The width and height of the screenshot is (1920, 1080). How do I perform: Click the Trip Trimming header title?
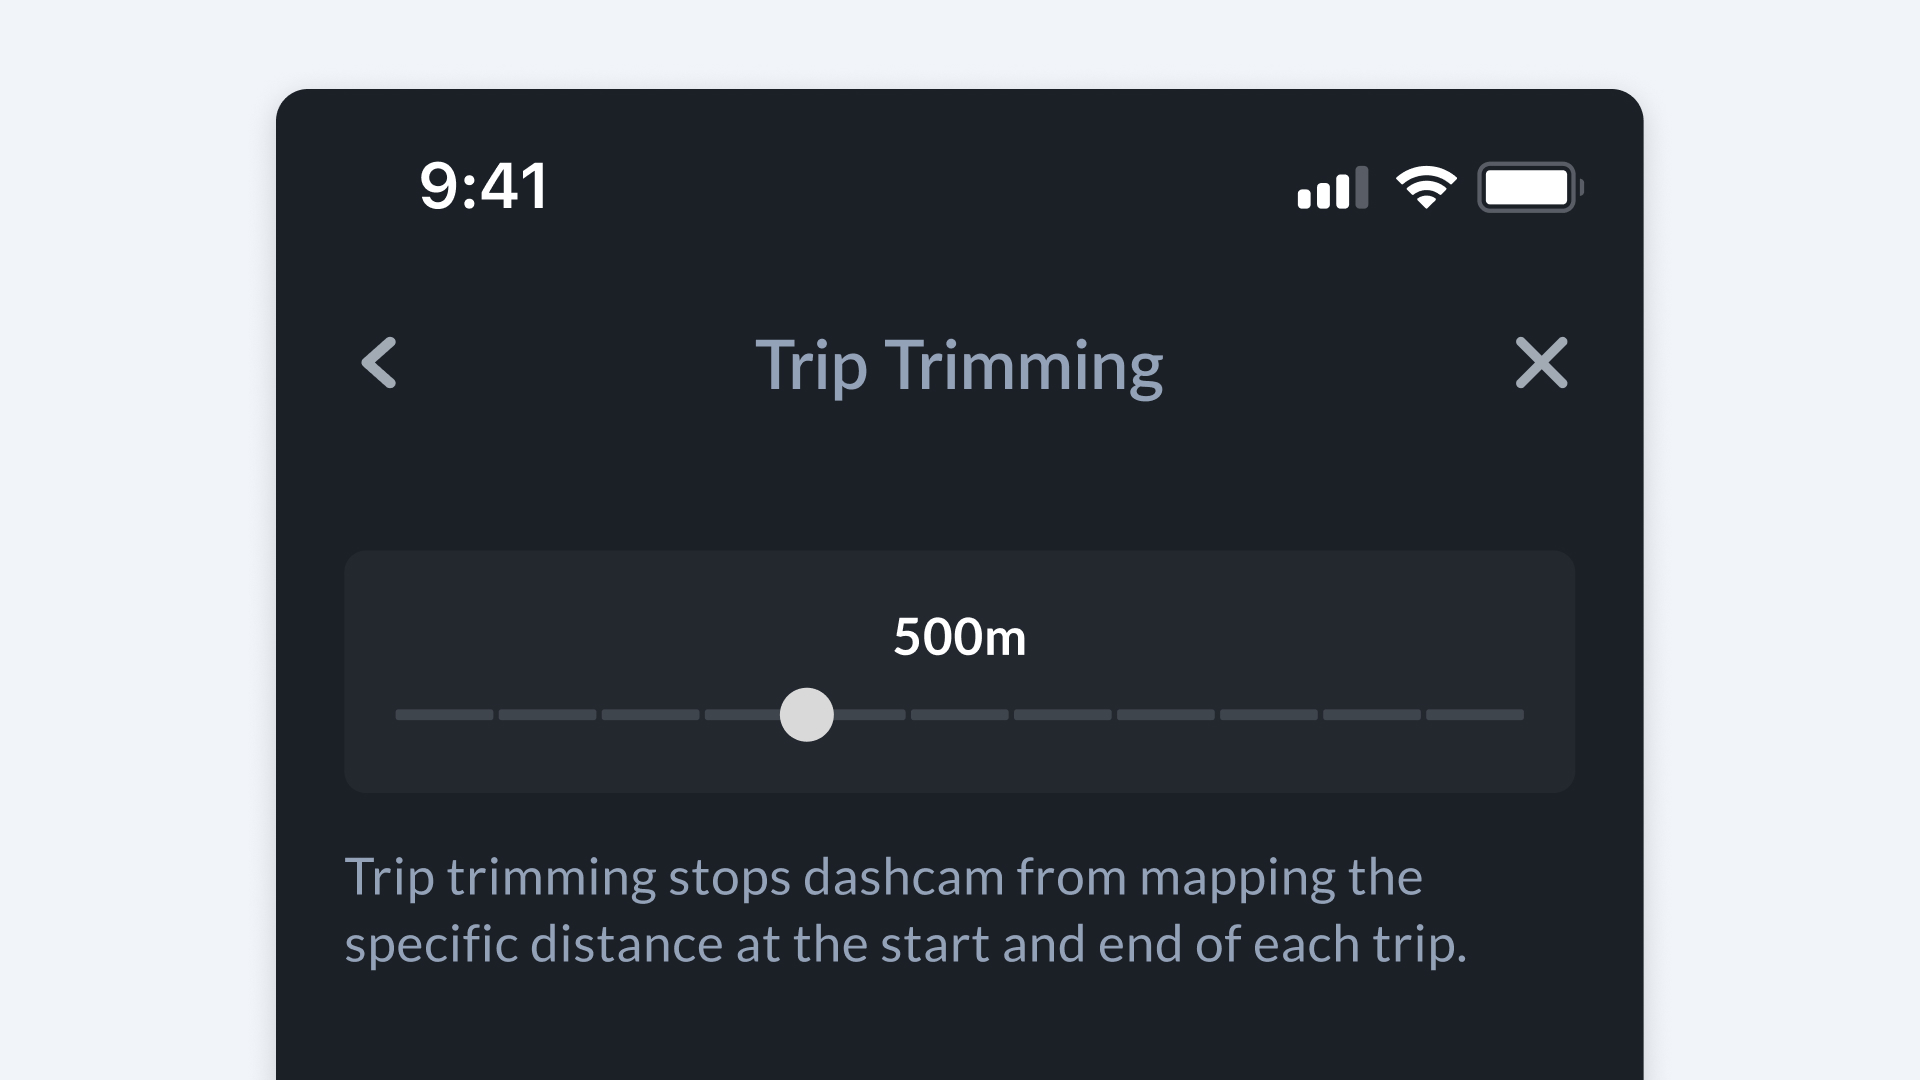959,365
